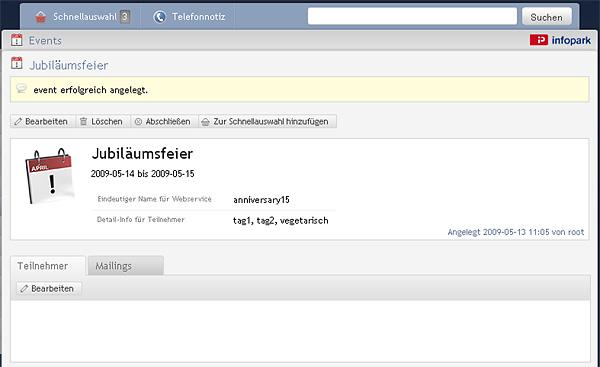Click the Schnellauswahl basket icon
Viewport: 600px width, 367px height.
(41, 17)
